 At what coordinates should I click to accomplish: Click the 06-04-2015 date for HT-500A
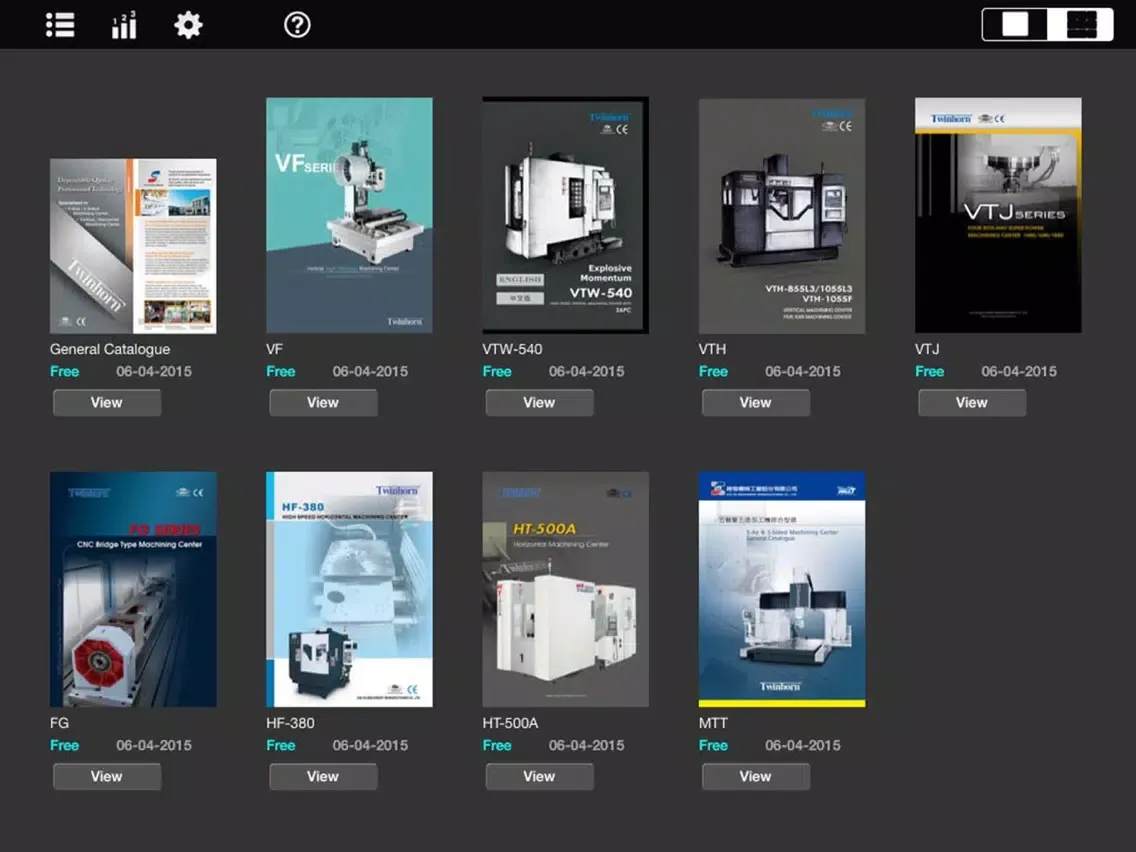coord(587,746)
